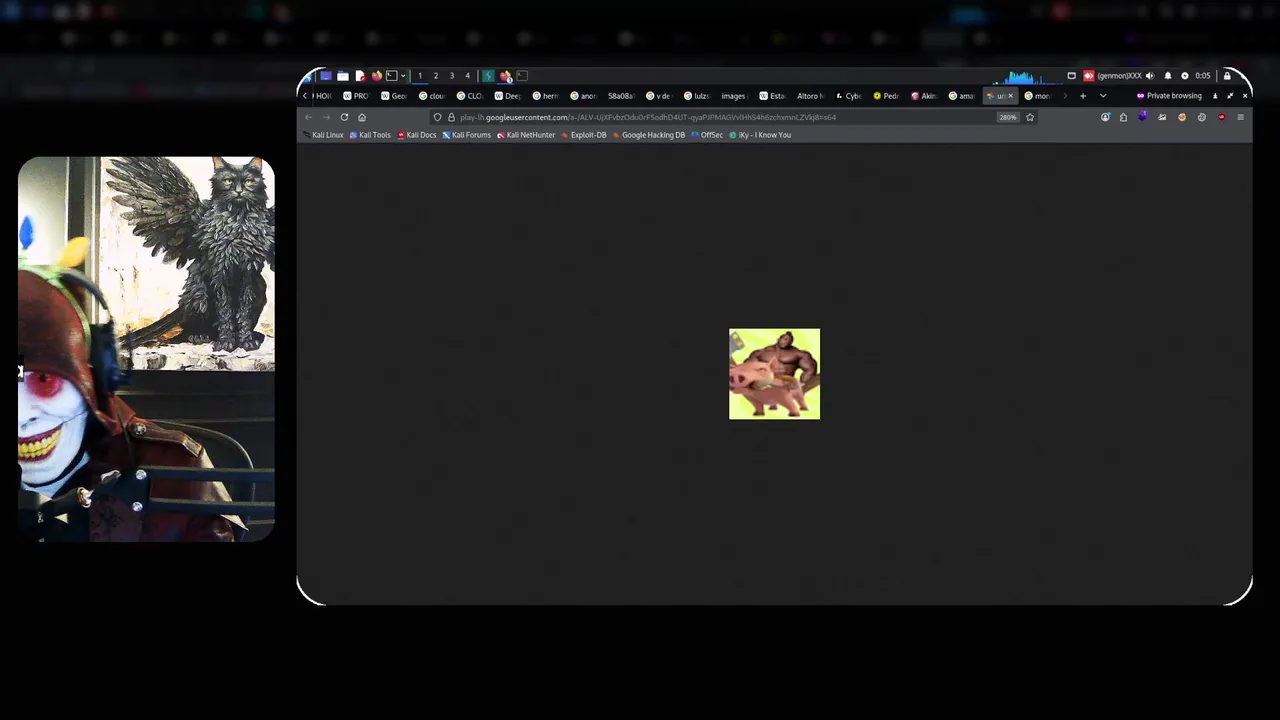Open the tracking protection shield

(437, 117)
